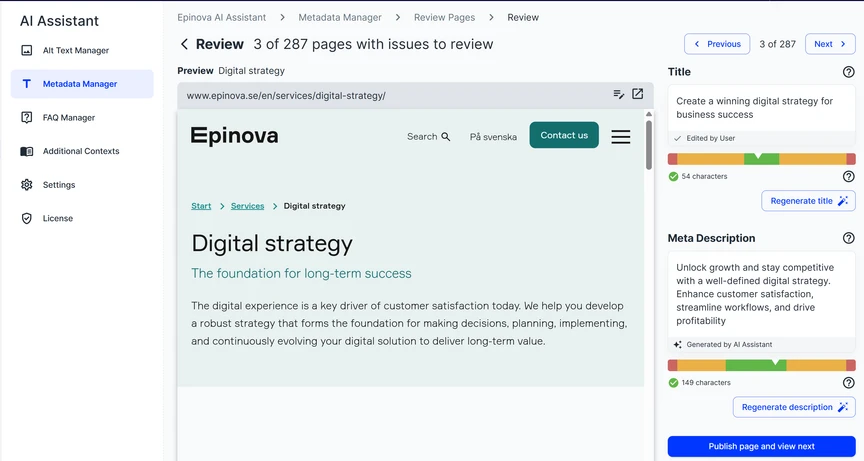
Task: Click Regenerate description button
Action: [794, 407]
